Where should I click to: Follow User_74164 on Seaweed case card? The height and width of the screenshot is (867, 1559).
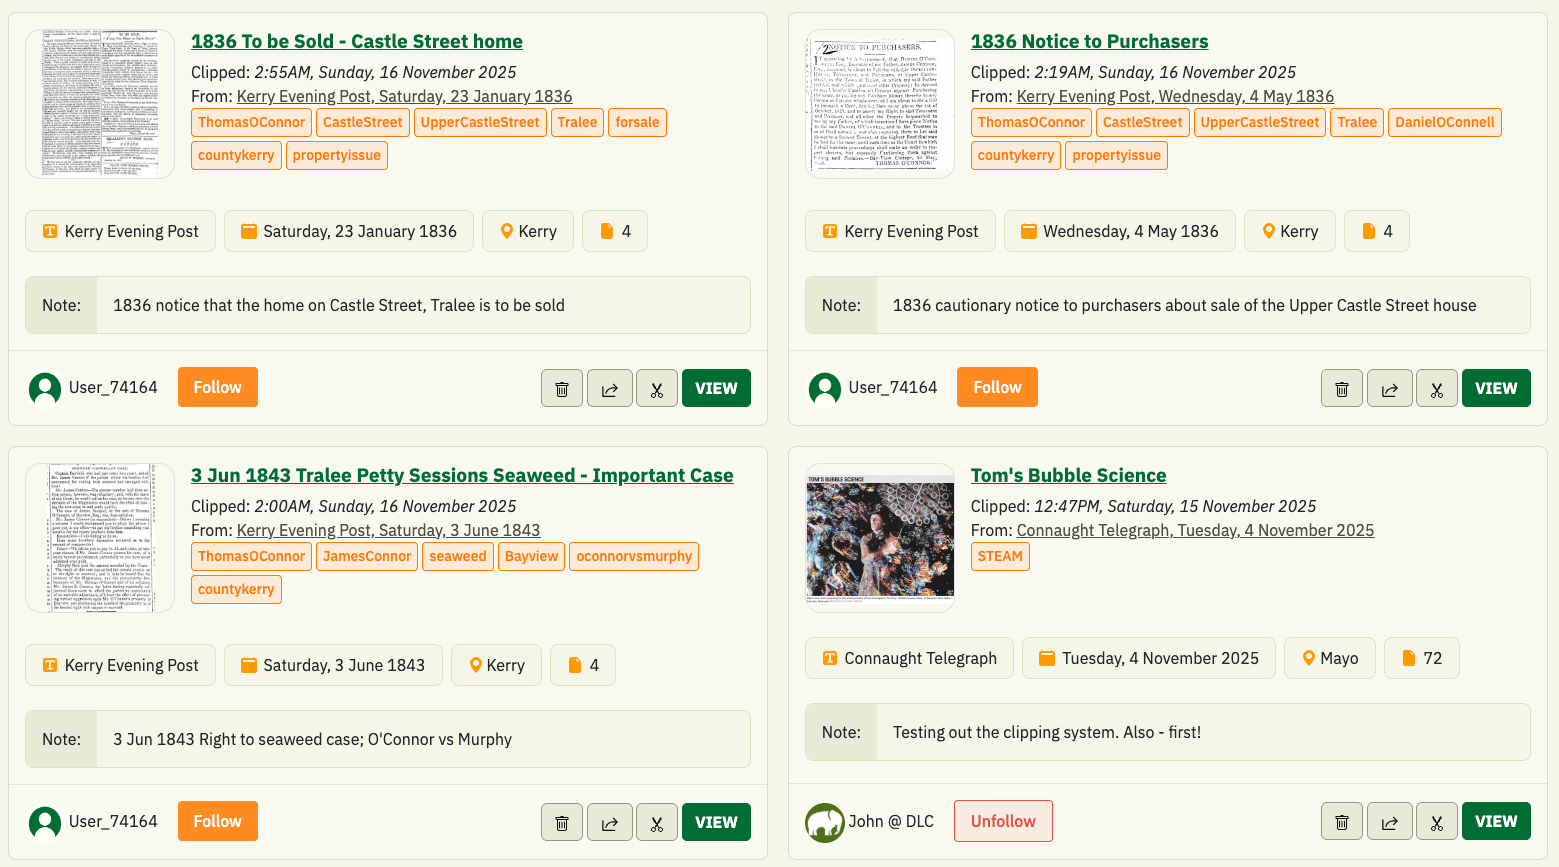click(x=218, y=821)
